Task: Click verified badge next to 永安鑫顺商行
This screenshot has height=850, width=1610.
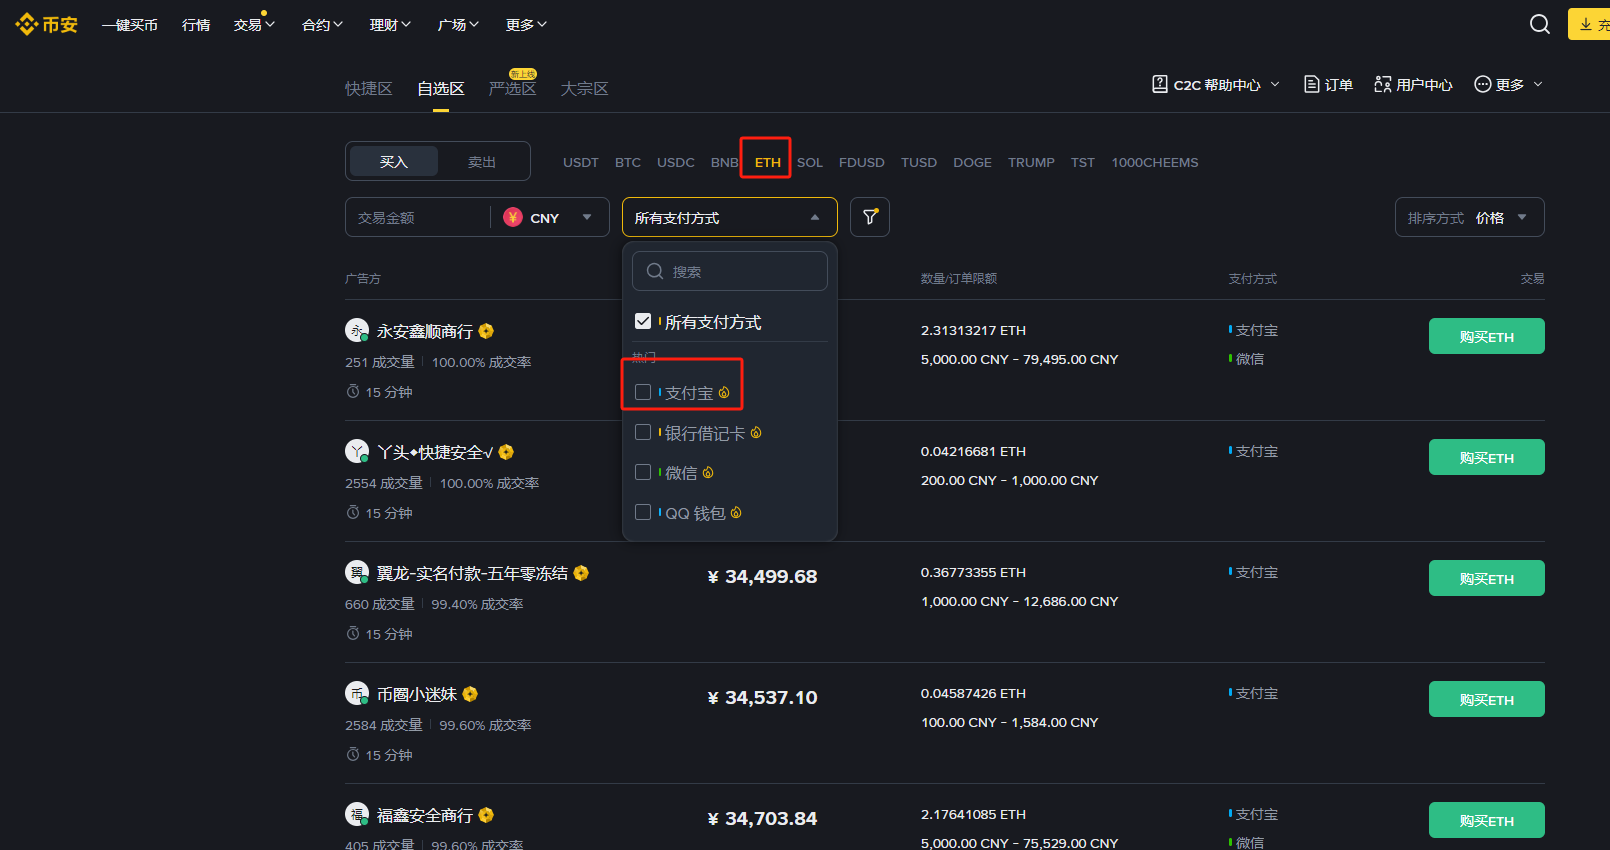Action: pos(486,331)
